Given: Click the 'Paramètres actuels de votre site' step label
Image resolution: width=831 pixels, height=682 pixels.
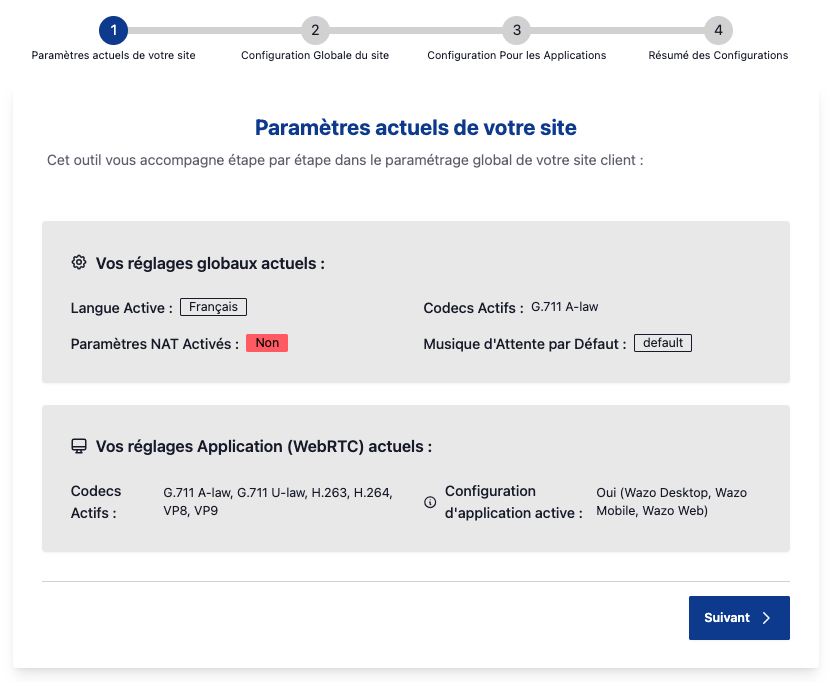Looking at the screenshot, I should pyautogui.click(x=113, y=55).
